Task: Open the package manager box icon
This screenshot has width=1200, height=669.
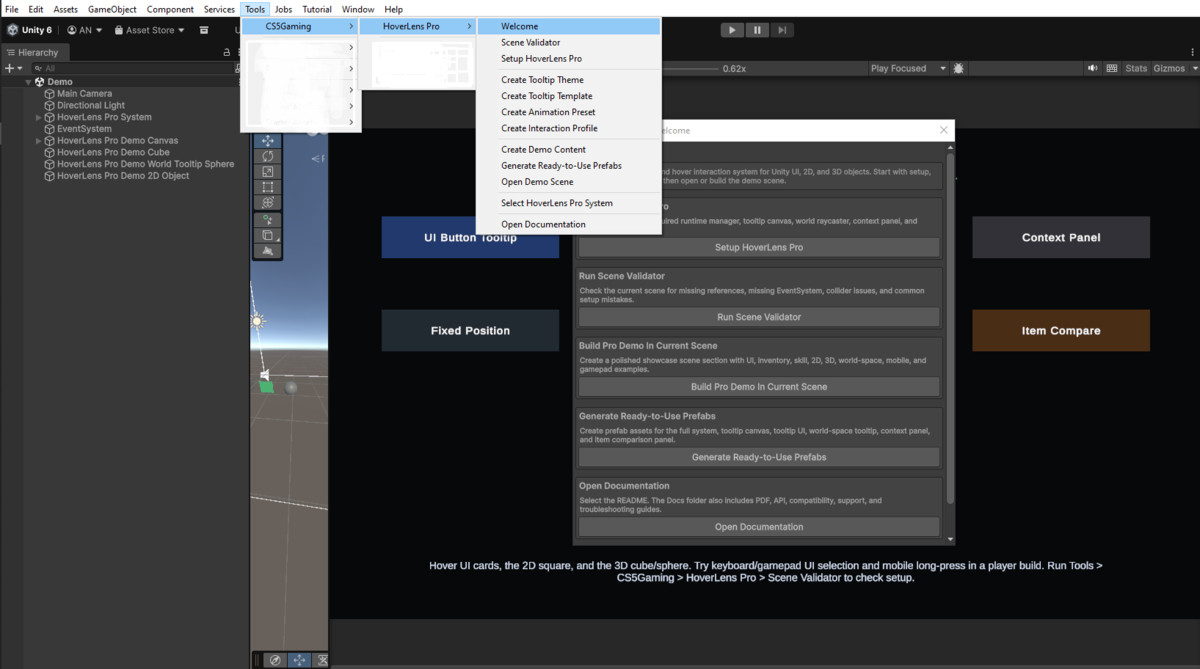Action: click(204, 30)
